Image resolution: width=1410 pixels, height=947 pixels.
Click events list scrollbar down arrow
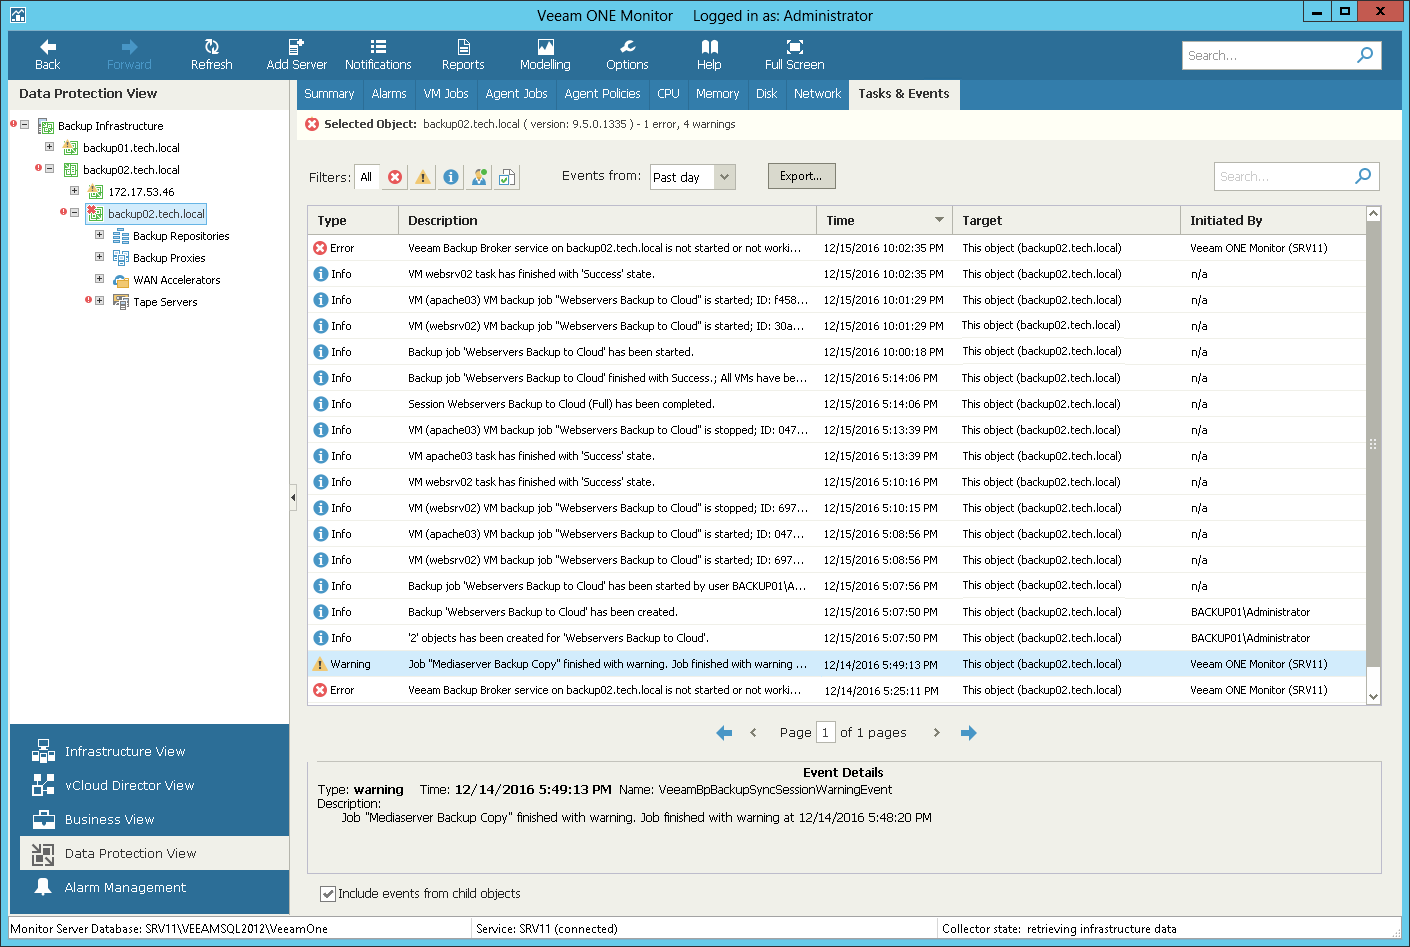(1373, 697)
